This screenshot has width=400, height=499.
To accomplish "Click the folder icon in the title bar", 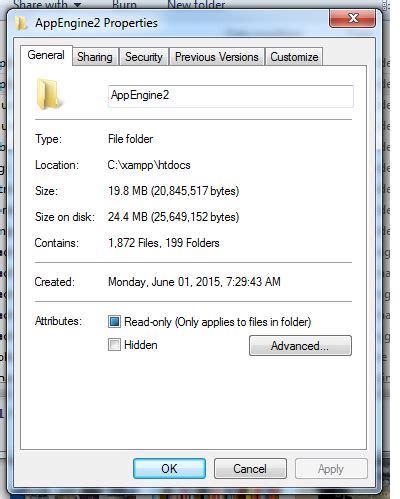I will pos(21,24).
